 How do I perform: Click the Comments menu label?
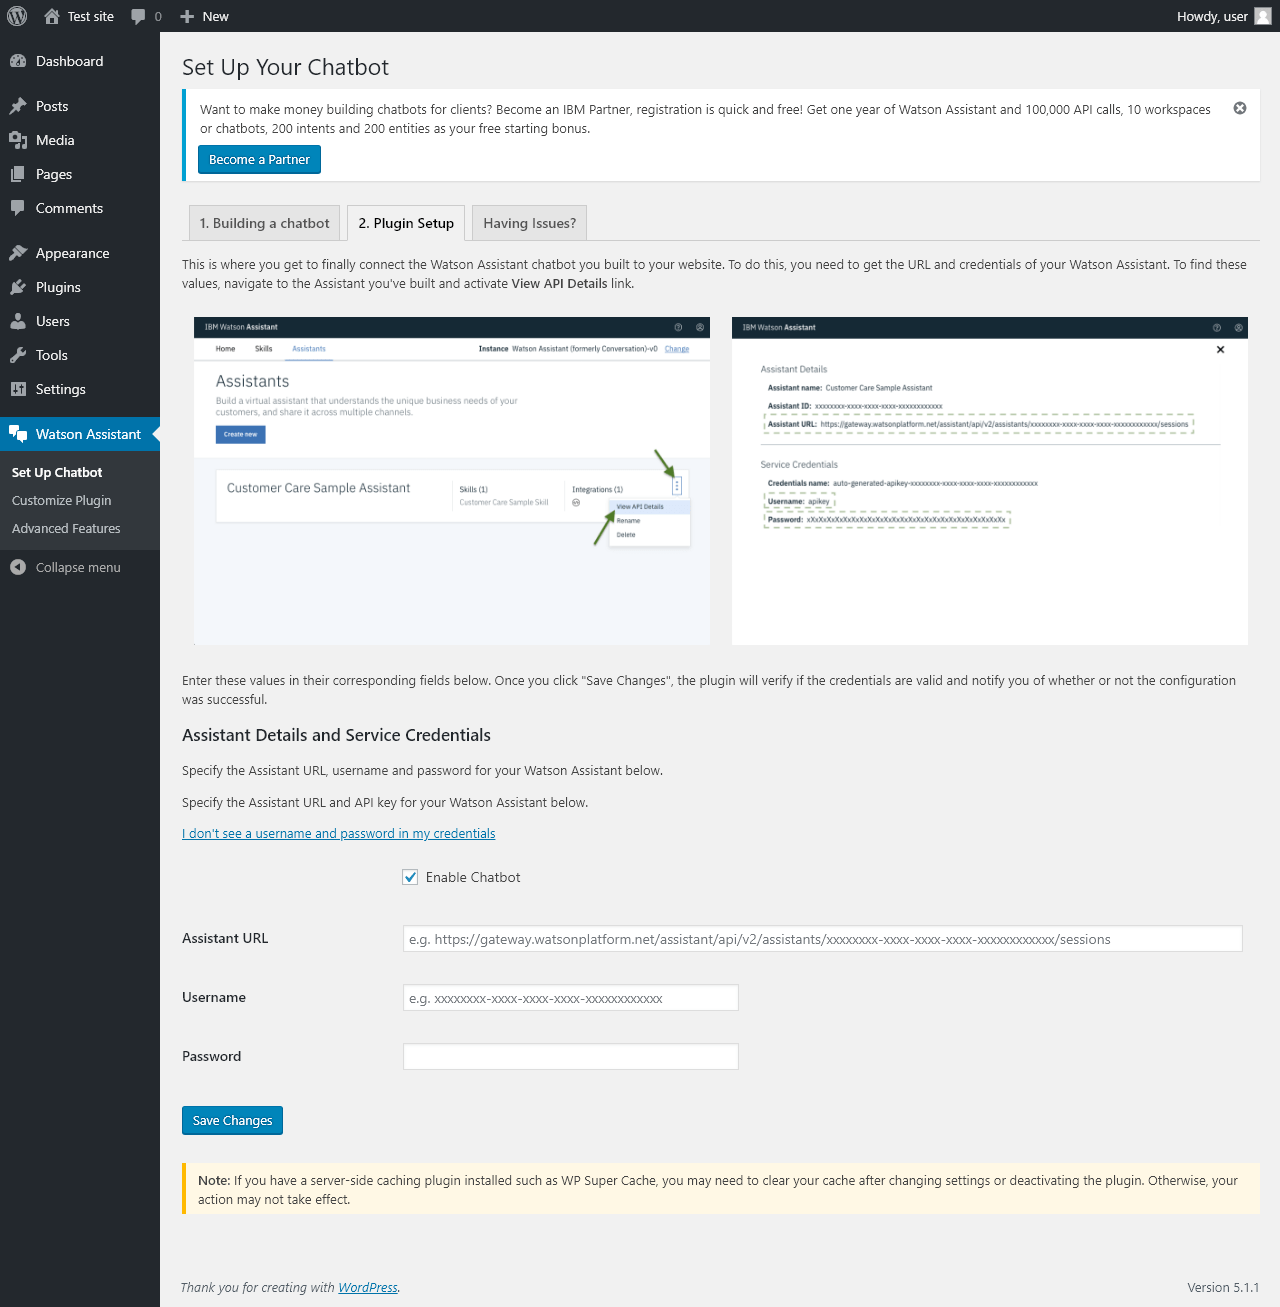pos(69,208)
